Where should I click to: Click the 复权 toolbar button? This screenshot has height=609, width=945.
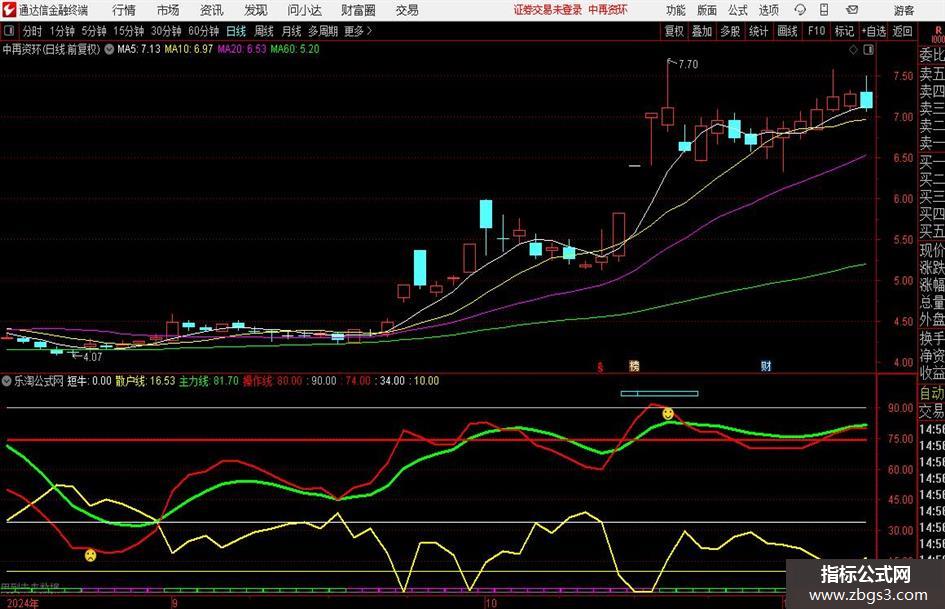tap(674, 31)
